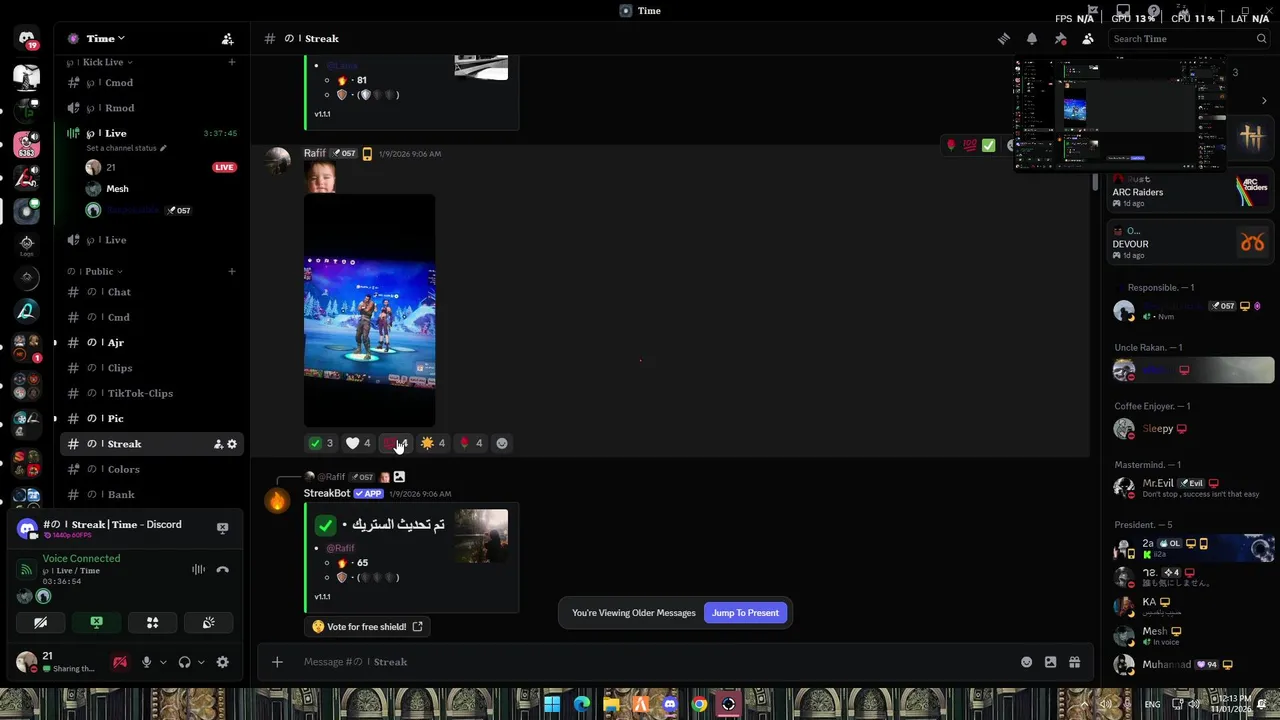This screenshot has width=1280, height=720.
Task: Open the Chat channel
Action: tap(150, 292)
